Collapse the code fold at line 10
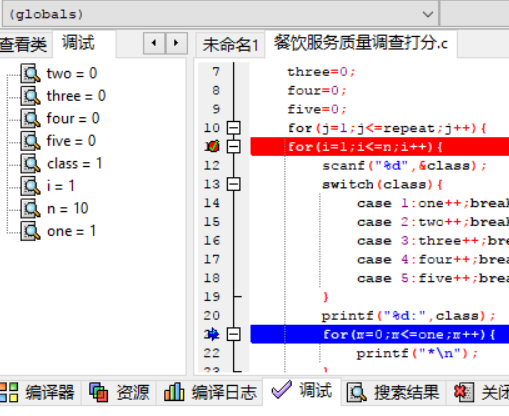509x416 pixels. click(x=234, y=128)
